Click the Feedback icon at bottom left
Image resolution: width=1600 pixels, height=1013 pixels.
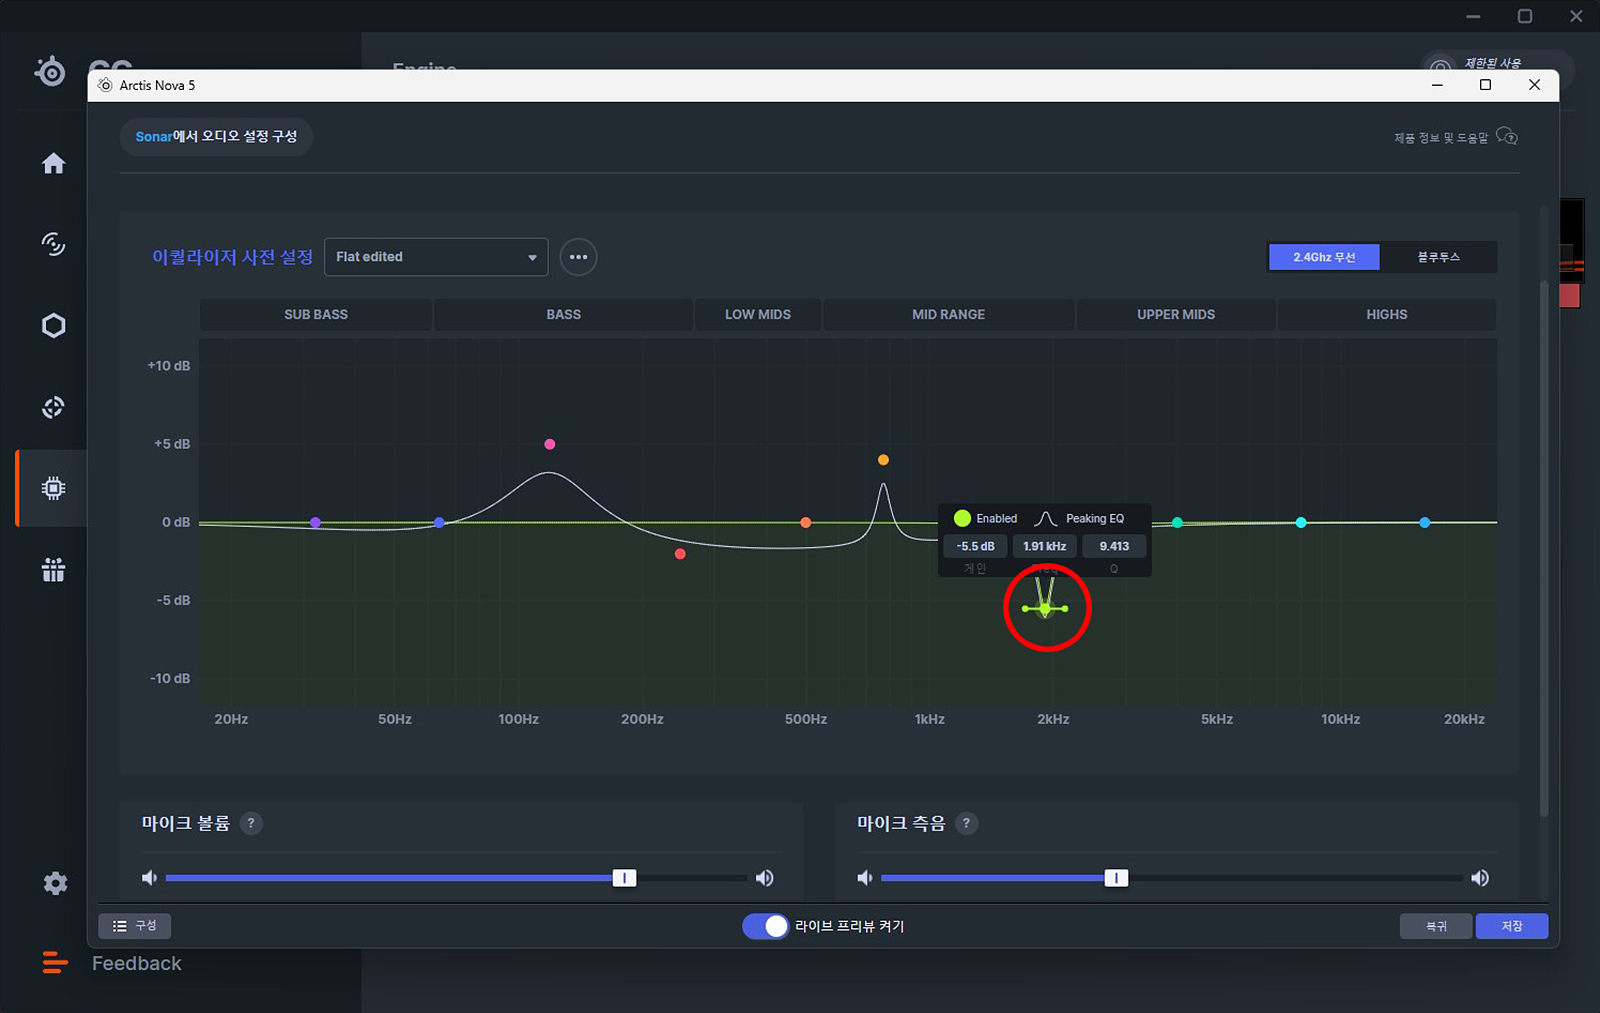coord(55,963)
